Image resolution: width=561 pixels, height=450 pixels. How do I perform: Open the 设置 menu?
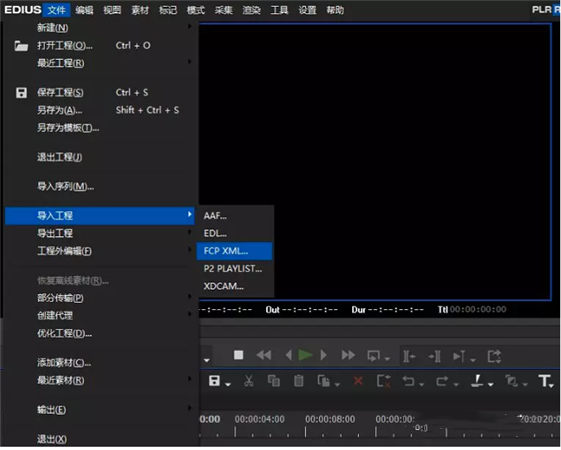[x=307, y=10]
